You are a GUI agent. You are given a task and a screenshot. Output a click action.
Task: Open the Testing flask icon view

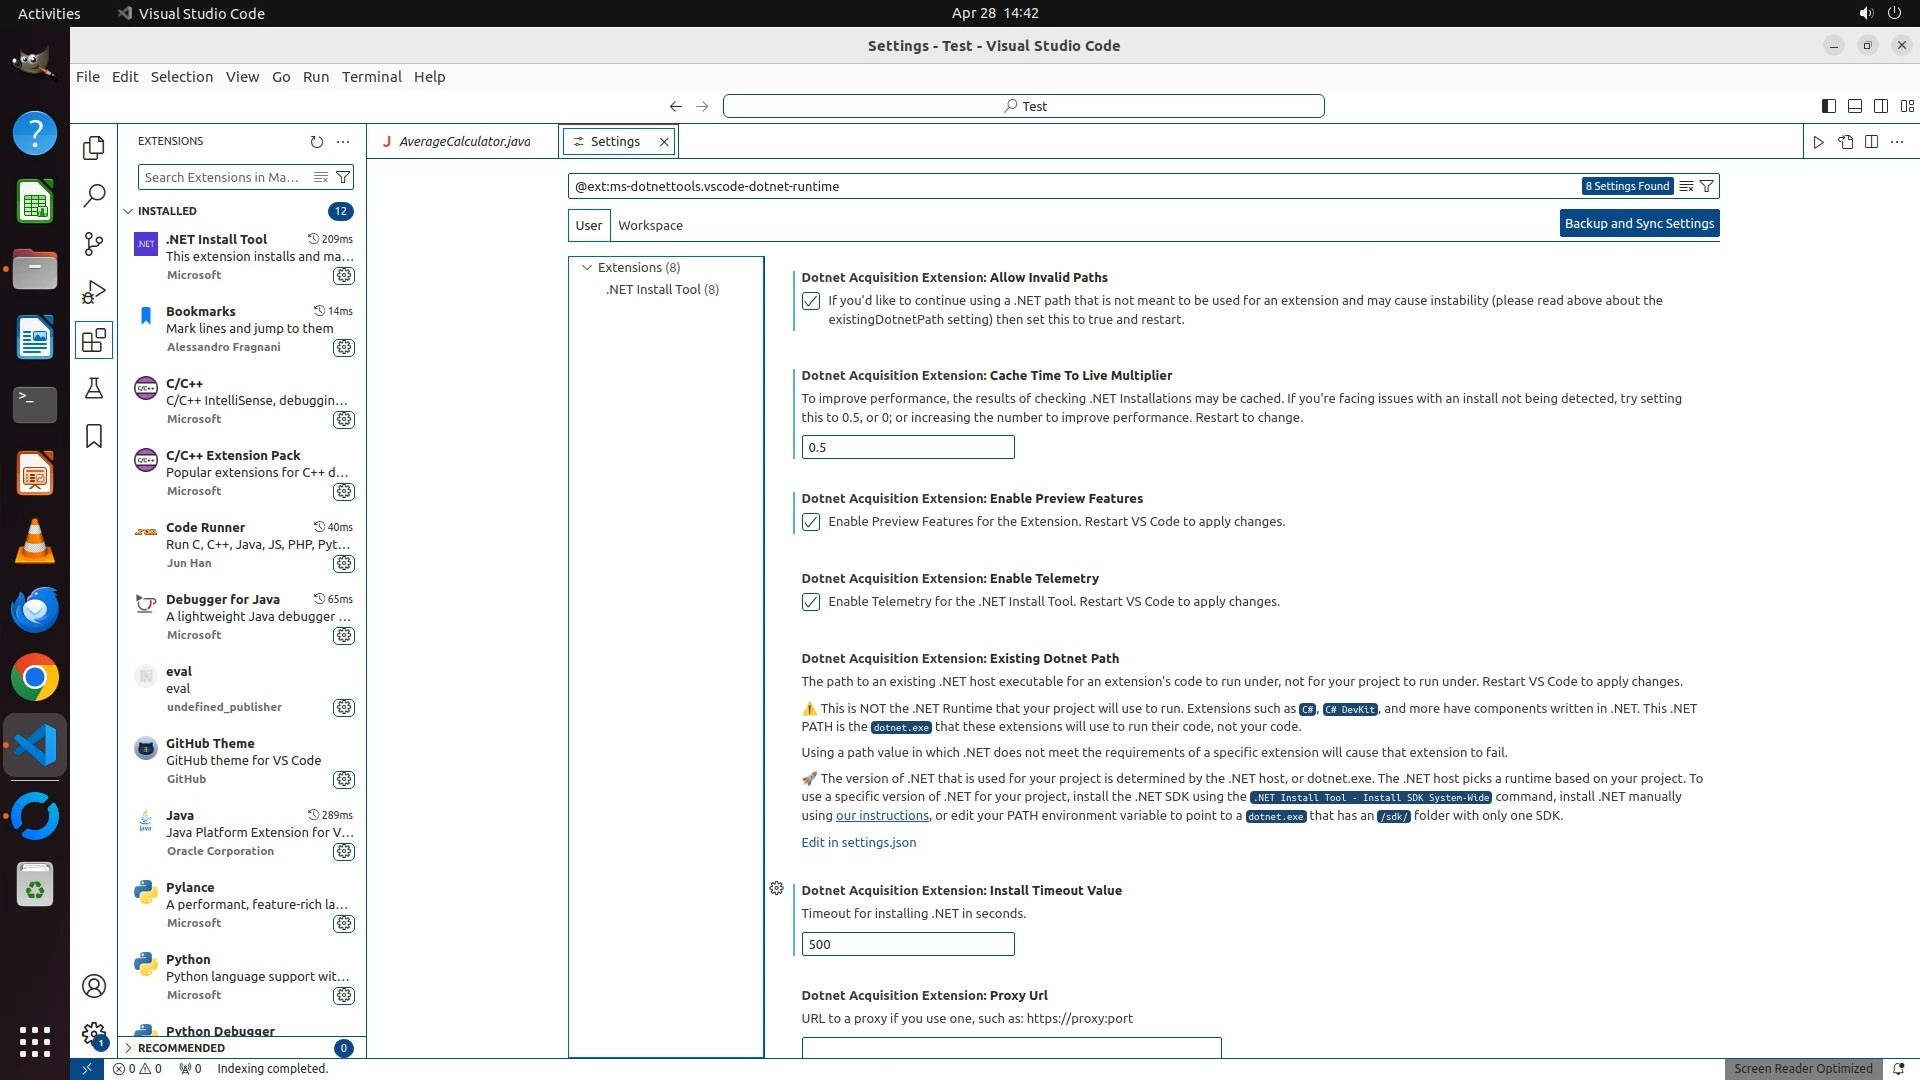click(x=94, y=388)
